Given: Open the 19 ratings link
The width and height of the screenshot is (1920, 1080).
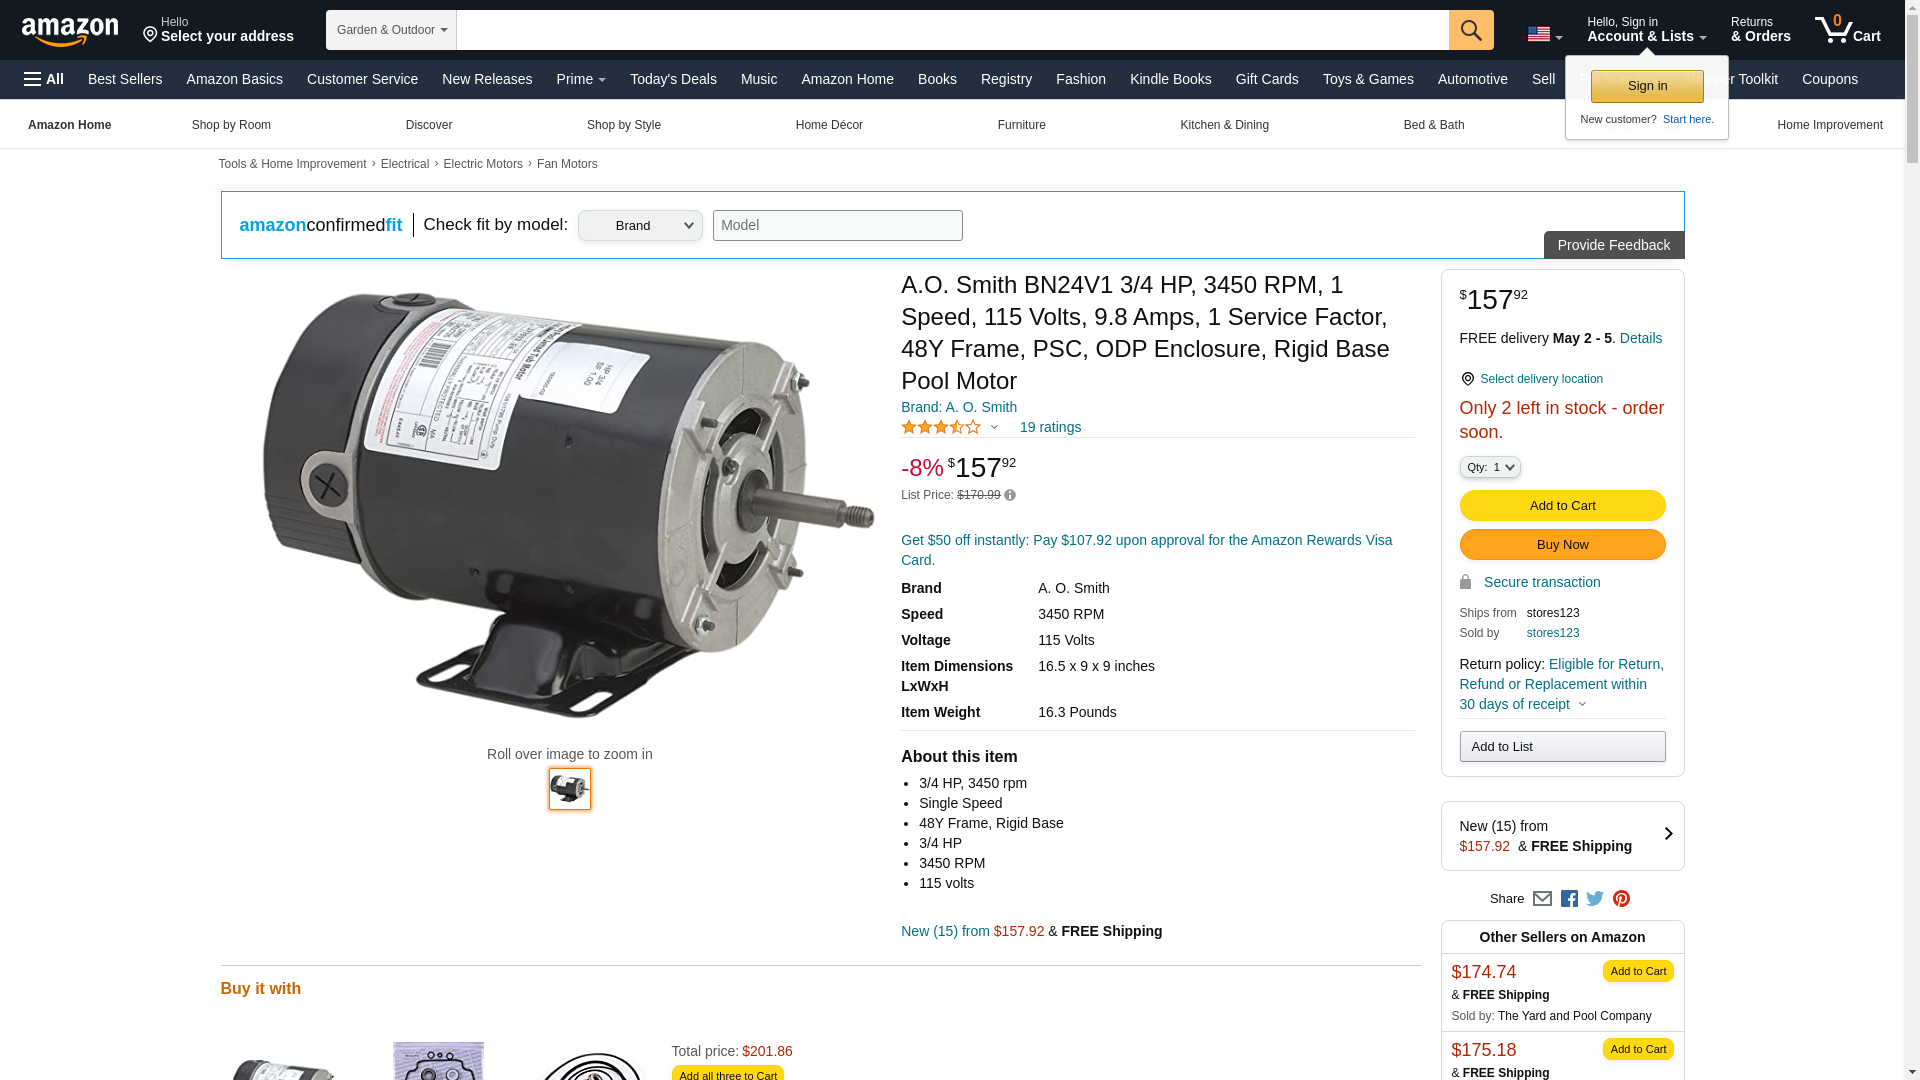Looking at the screenshot, I should click(x=1050, y=427).
